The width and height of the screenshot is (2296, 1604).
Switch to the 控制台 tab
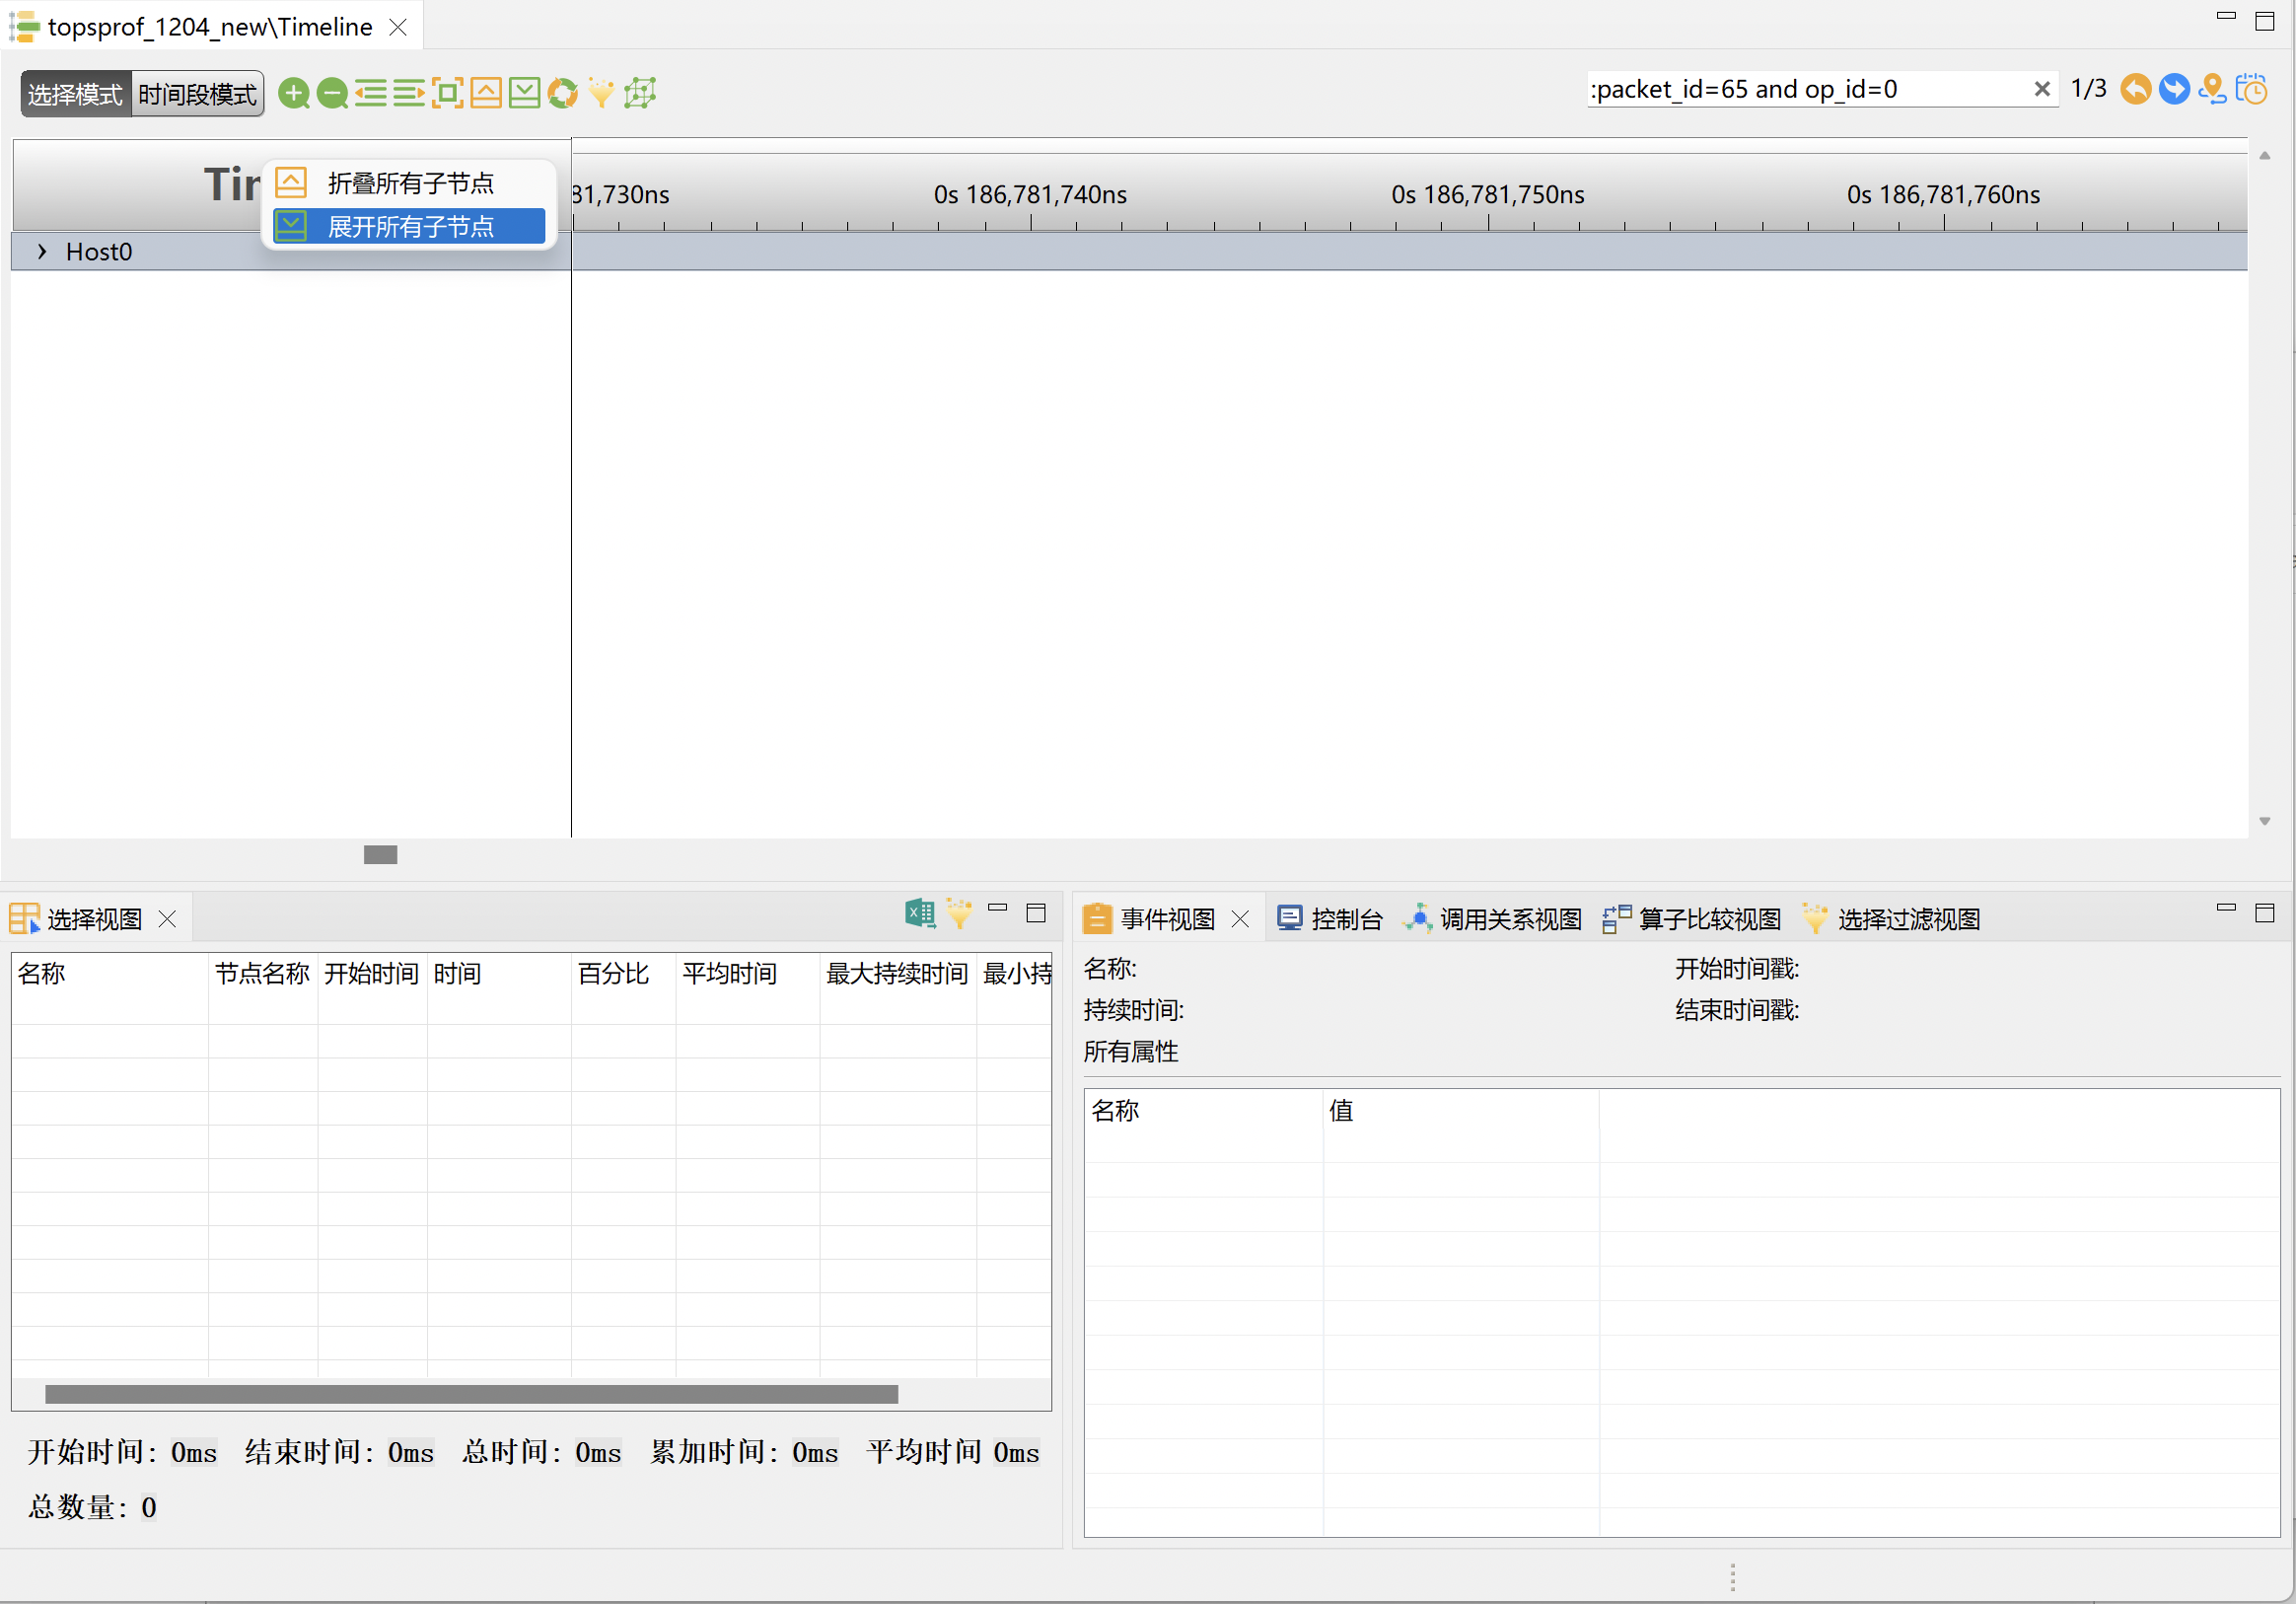1330,919
